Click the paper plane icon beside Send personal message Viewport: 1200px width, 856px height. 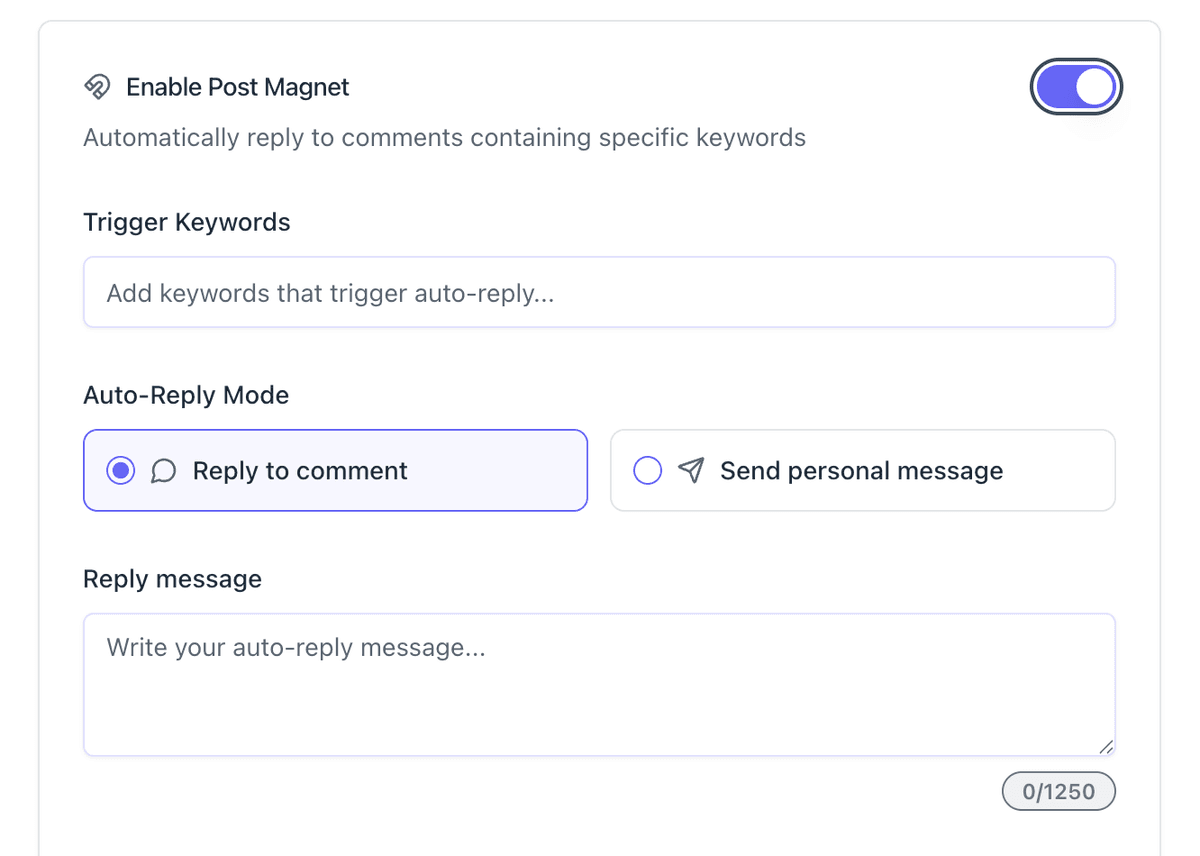coord(690,470)
